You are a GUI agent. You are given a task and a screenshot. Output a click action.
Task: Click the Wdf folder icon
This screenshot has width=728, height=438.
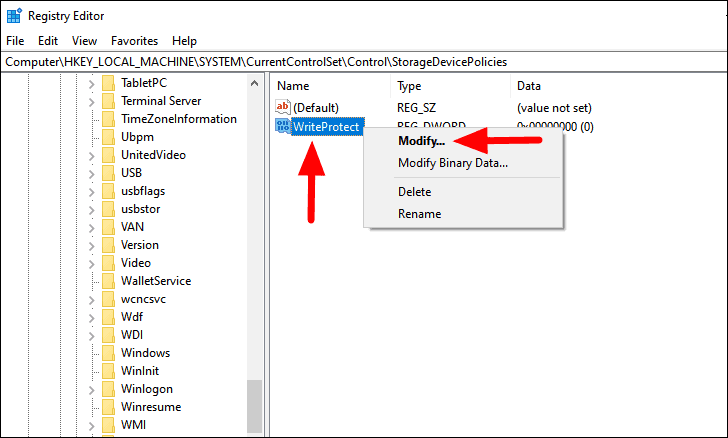[108, 317]
